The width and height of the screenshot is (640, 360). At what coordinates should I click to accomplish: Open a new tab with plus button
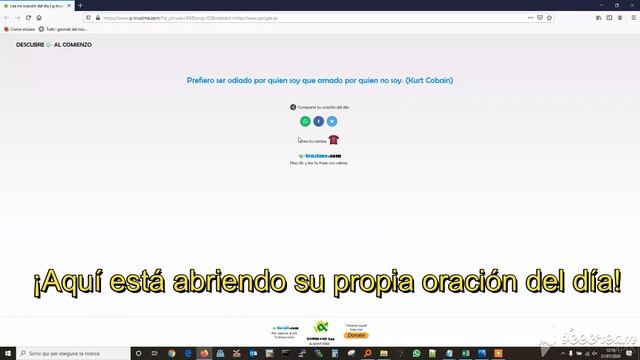(x=80, y=5)
